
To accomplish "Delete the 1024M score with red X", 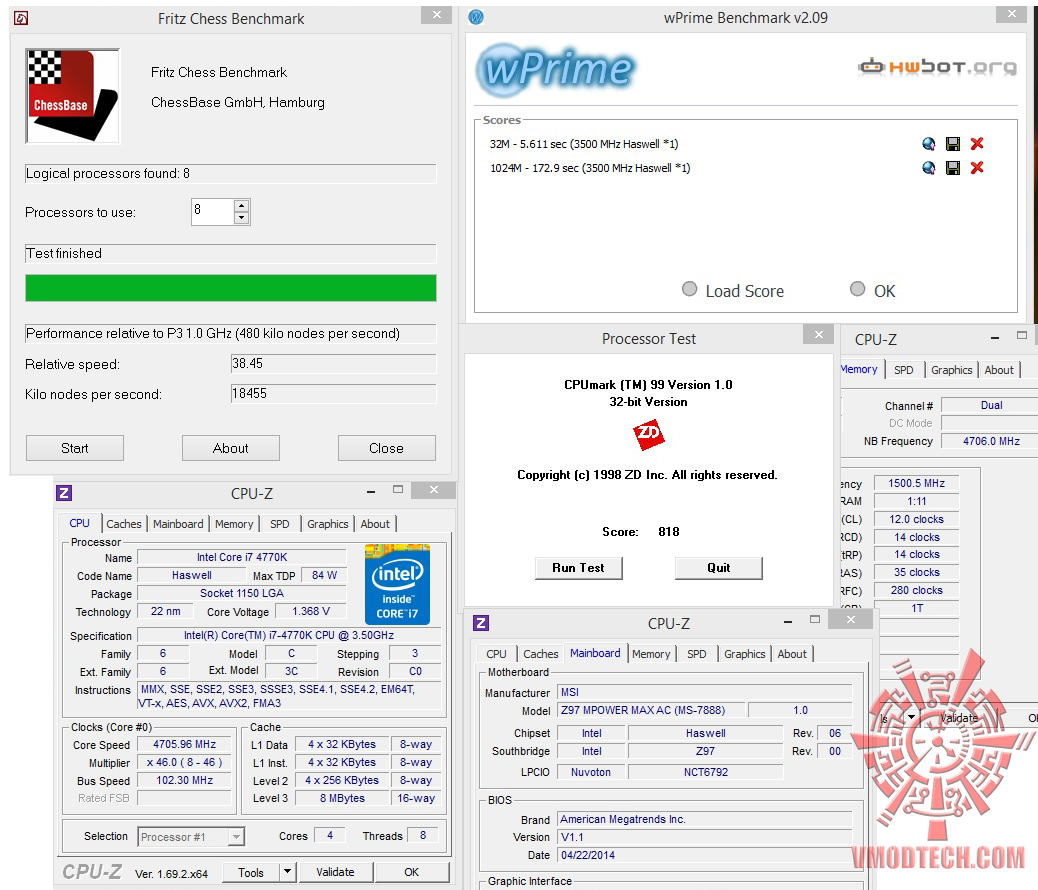I will point(976,167).
